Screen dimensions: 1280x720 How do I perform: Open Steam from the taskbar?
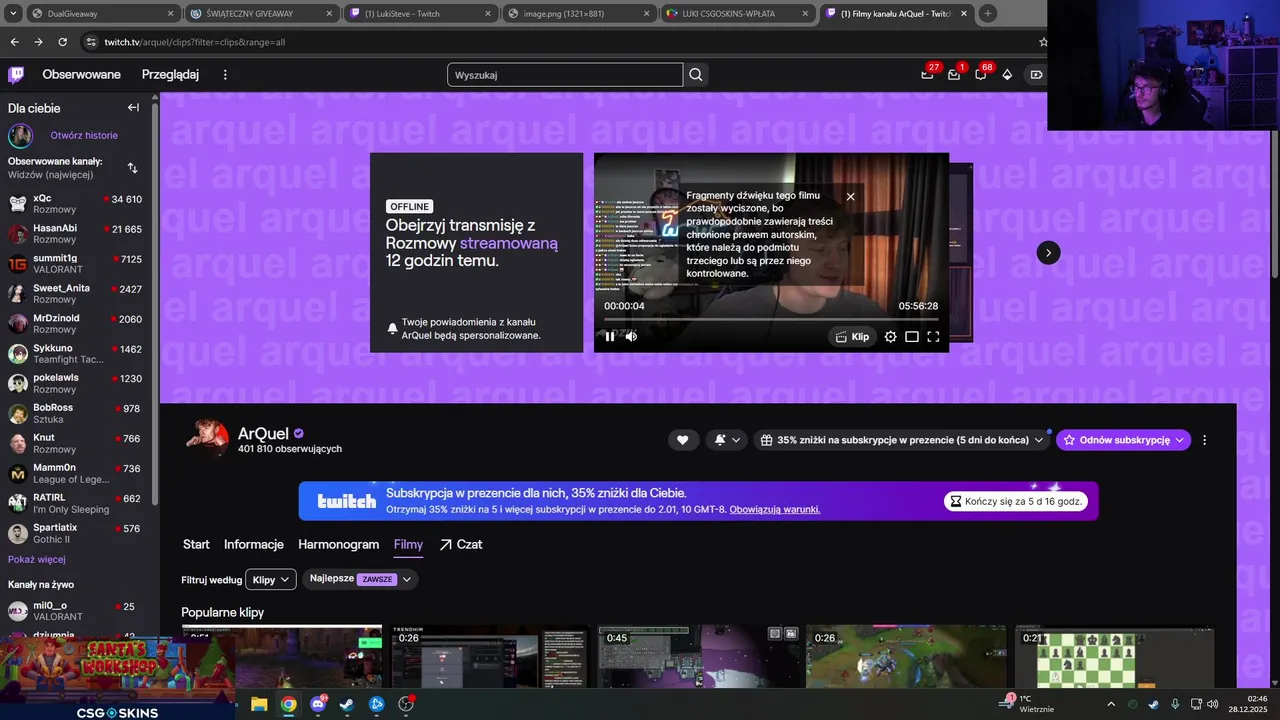point(346,704)
